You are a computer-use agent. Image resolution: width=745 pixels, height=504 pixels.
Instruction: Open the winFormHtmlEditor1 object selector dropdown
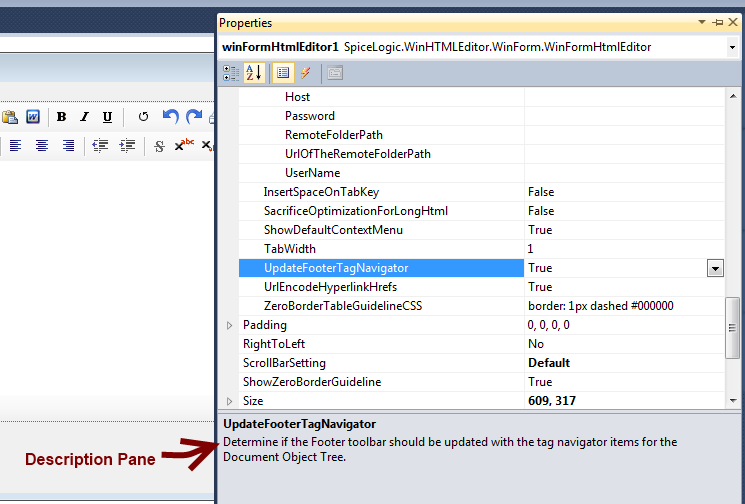click(733, 47)
